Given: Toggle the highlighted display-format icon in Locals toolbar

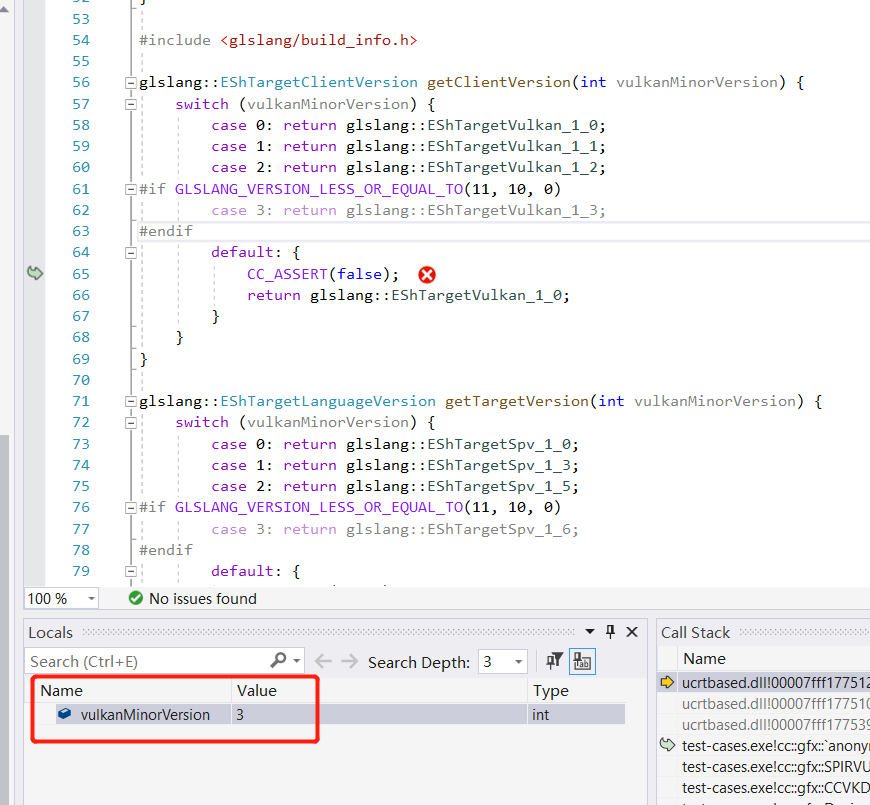Looking at the screenshot, I should coord(582,661).
